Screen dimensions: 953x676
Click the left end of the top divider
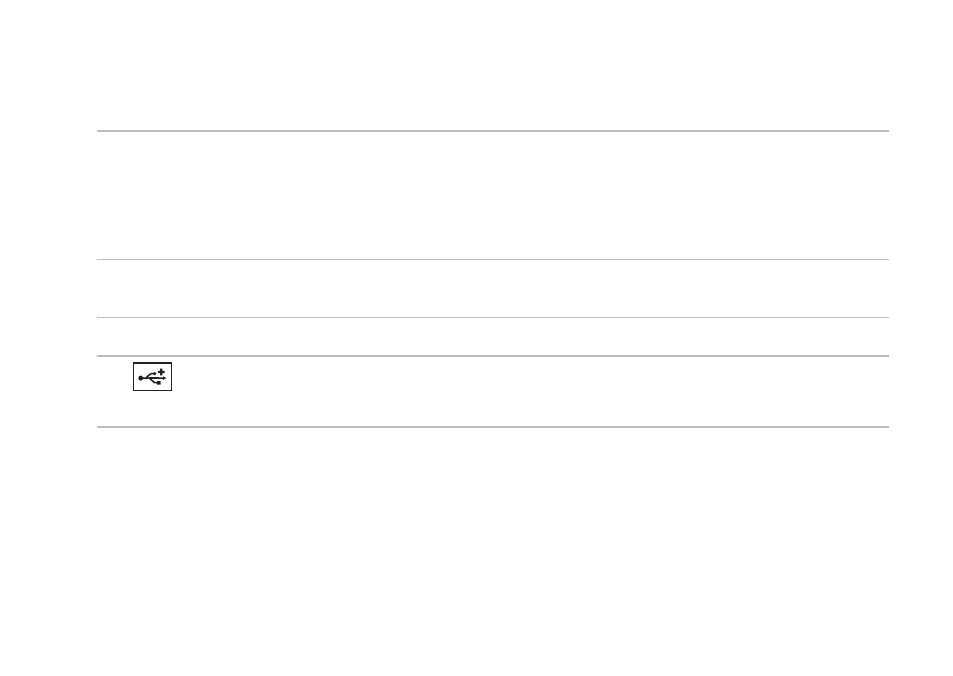[100, 131]
